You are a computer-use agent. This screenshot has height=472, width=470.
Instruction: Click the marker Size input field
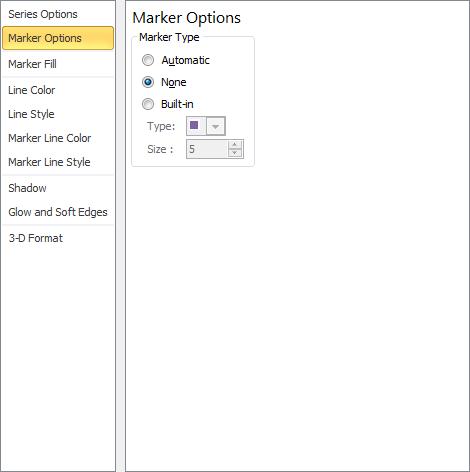(x=207, y=149)
